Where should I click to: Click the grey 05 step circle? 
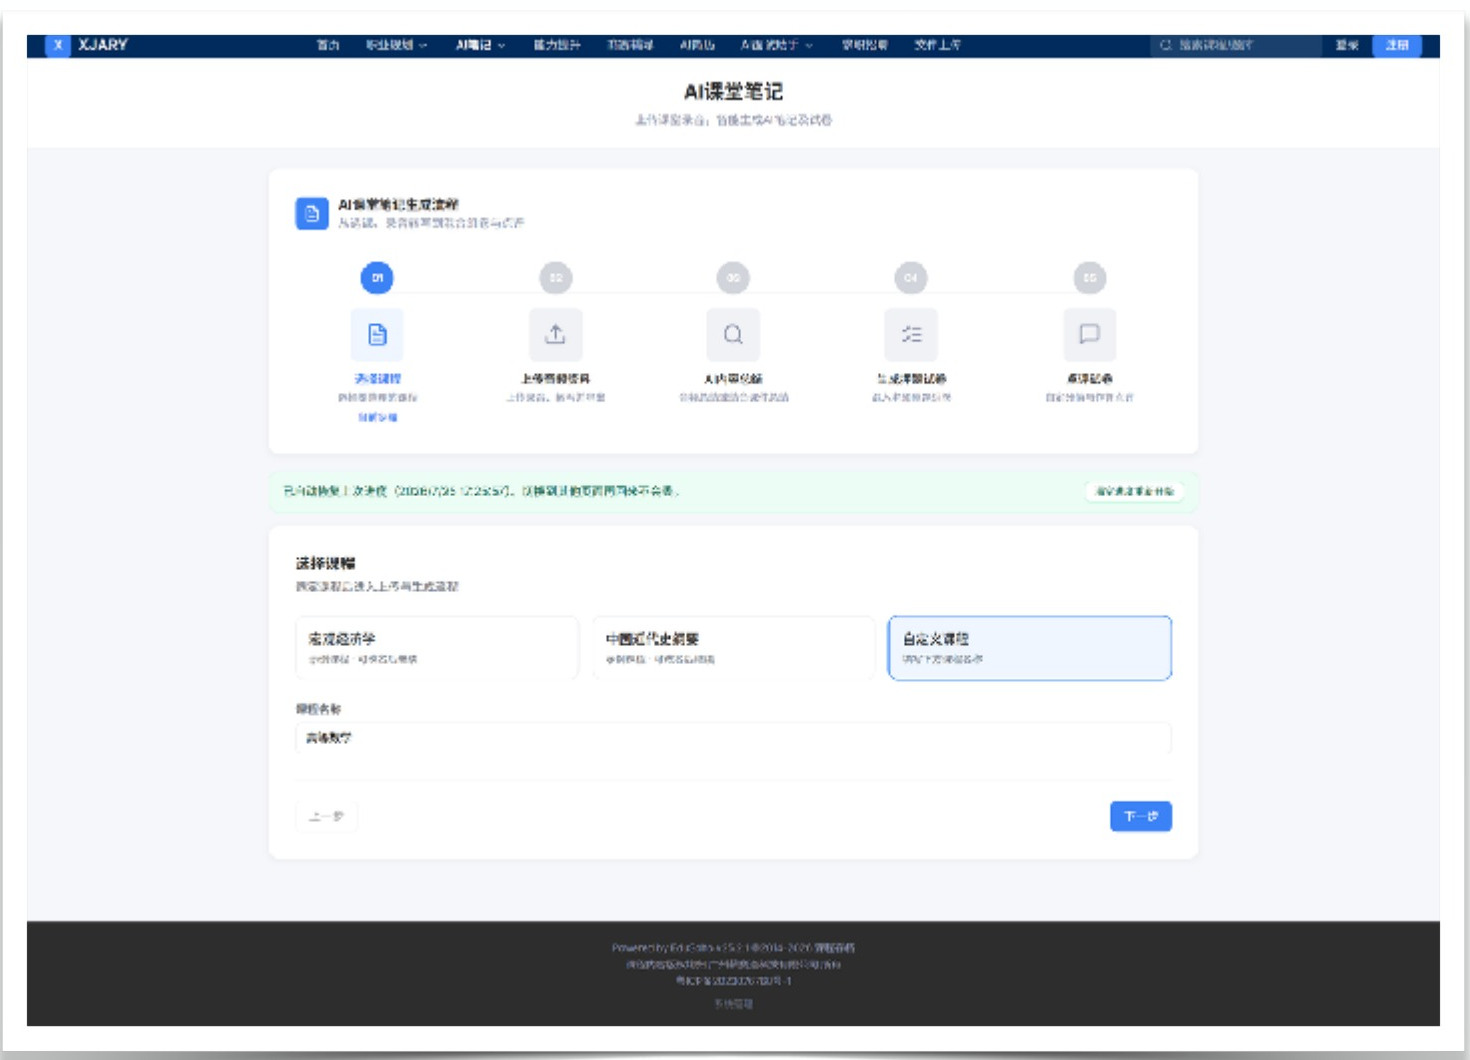point(1089,278)
